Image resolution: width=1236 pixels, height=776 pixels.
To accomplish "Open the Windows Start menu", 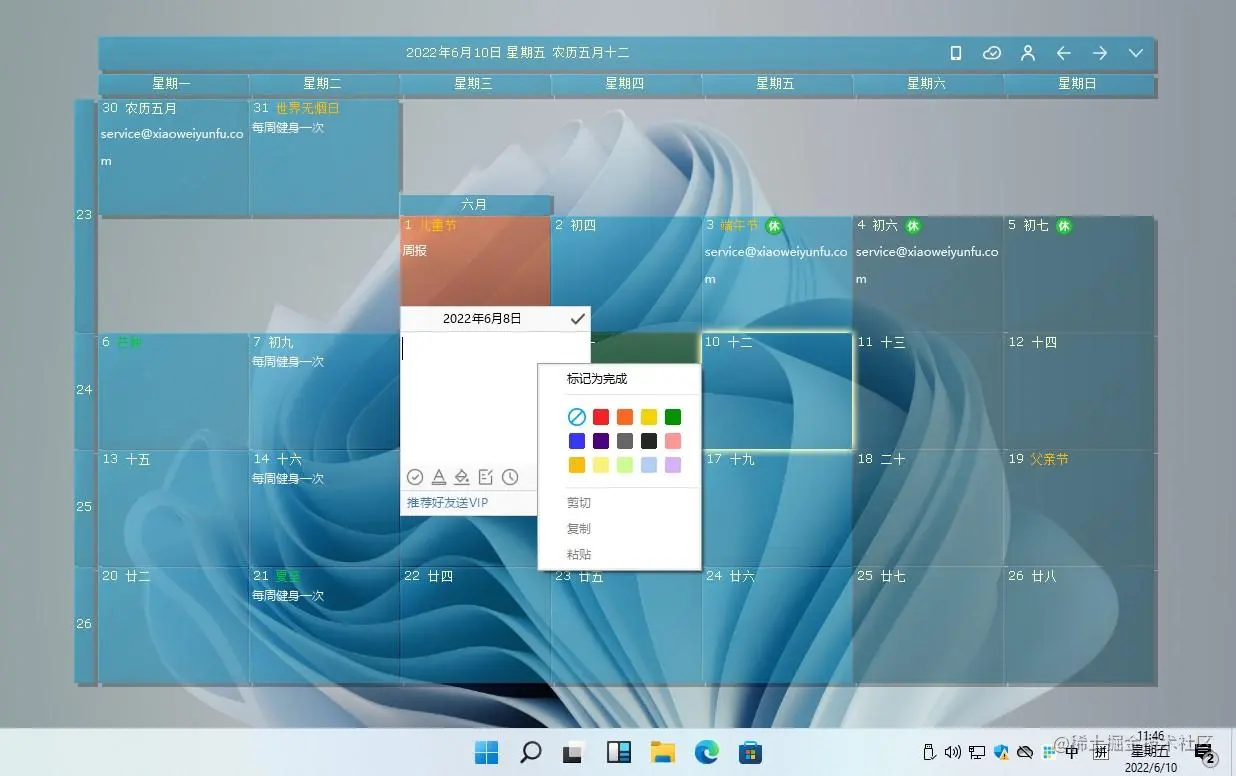I will (487, 752).
